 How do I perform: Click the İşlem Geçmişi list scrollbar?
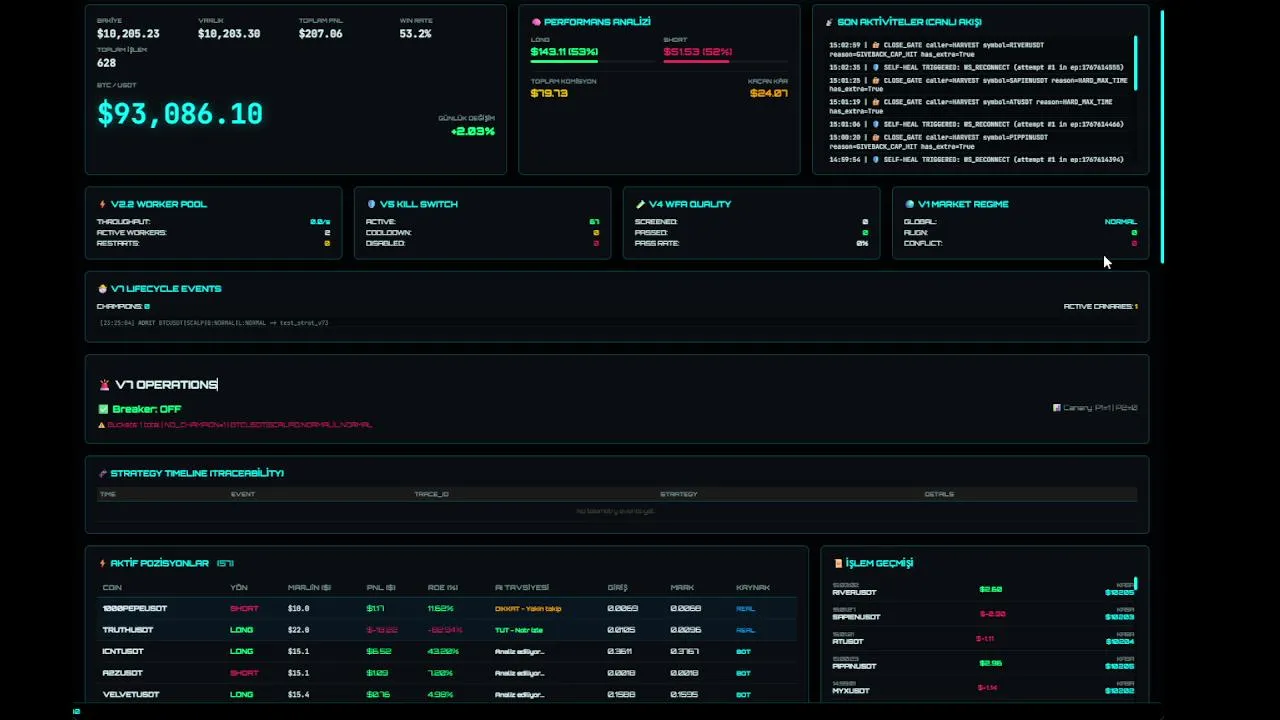coord(1135,584)
